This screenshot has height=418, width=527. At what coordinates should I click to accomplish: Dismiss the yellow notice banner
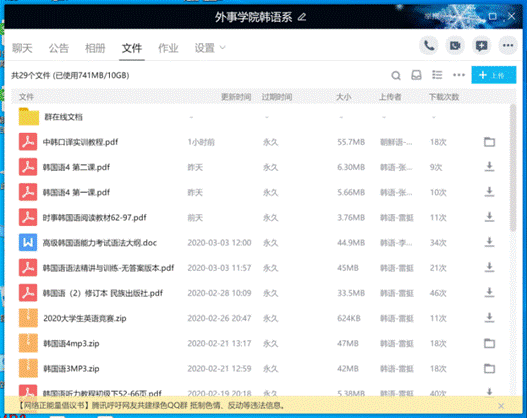point(501,406)
